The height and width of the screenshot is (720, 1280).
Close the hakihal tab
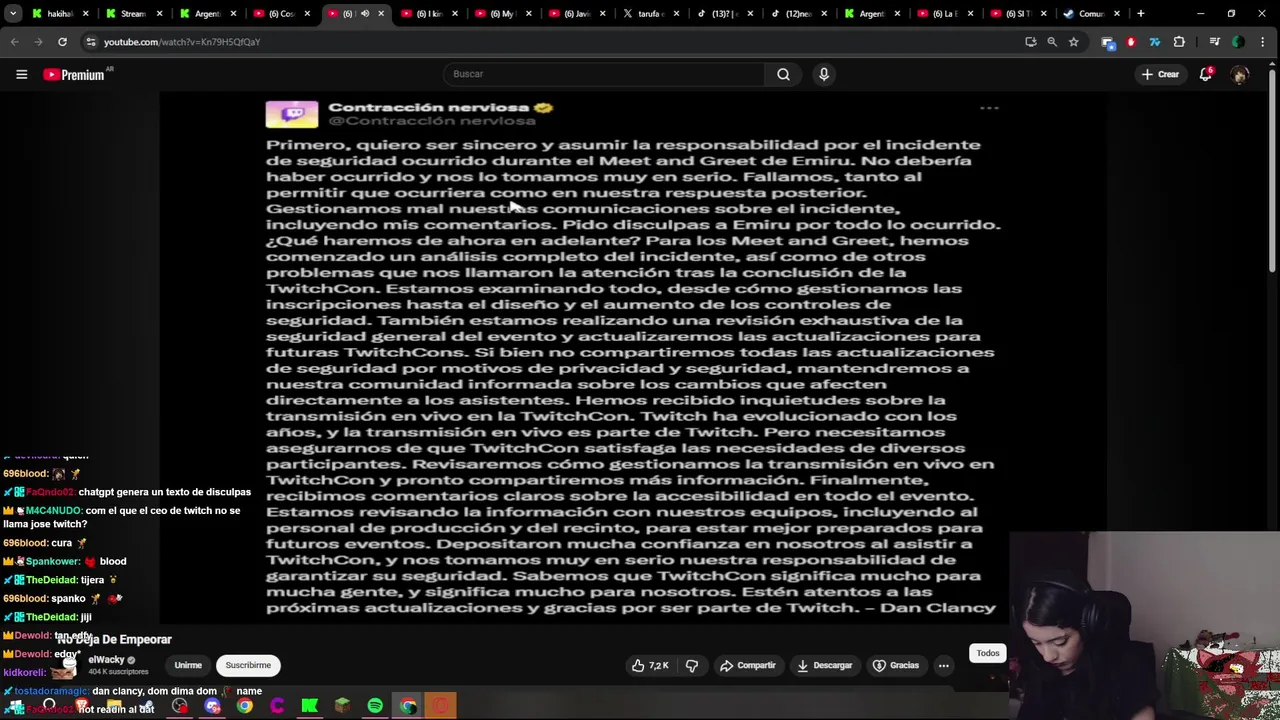pos(85,14)
